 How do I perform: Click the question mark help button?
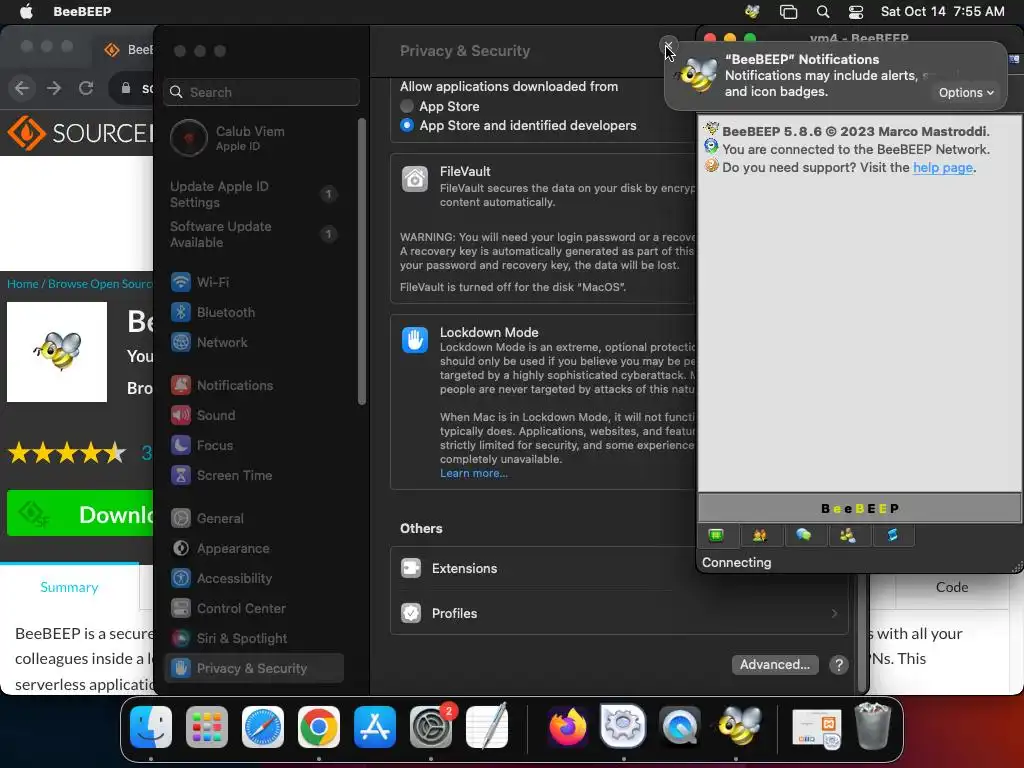[x=839, y=665]
